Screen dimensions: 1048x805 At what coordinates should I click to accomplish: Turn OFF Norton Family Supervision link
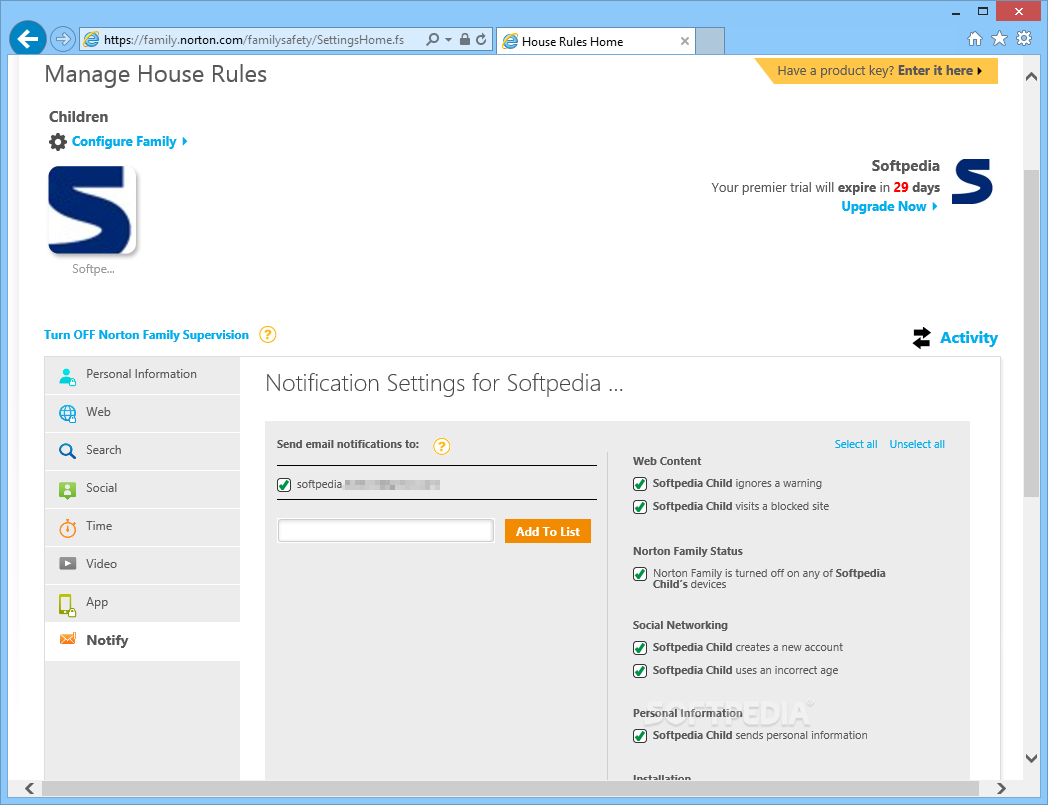(146, 335)
